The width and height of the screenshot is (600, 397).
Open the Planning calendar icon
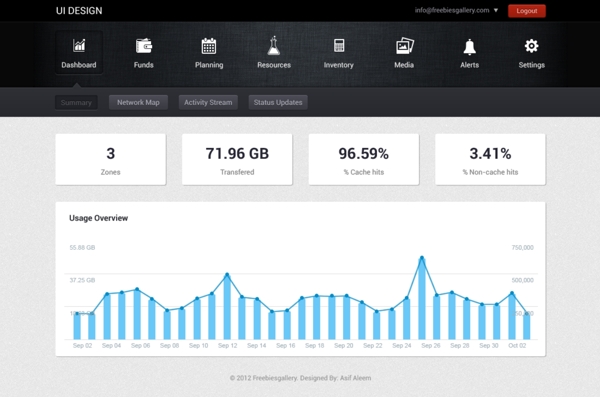click(209, 46)
